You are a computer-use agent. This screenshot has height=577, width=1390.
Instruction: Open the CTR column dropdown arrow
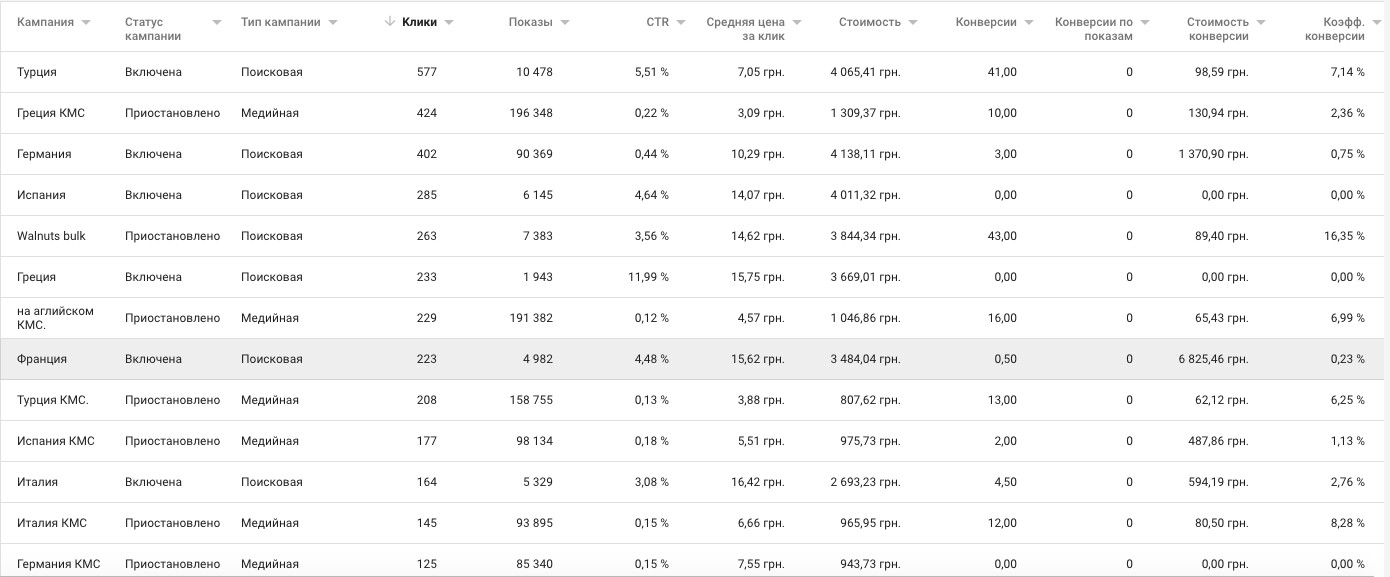(681, 22)
